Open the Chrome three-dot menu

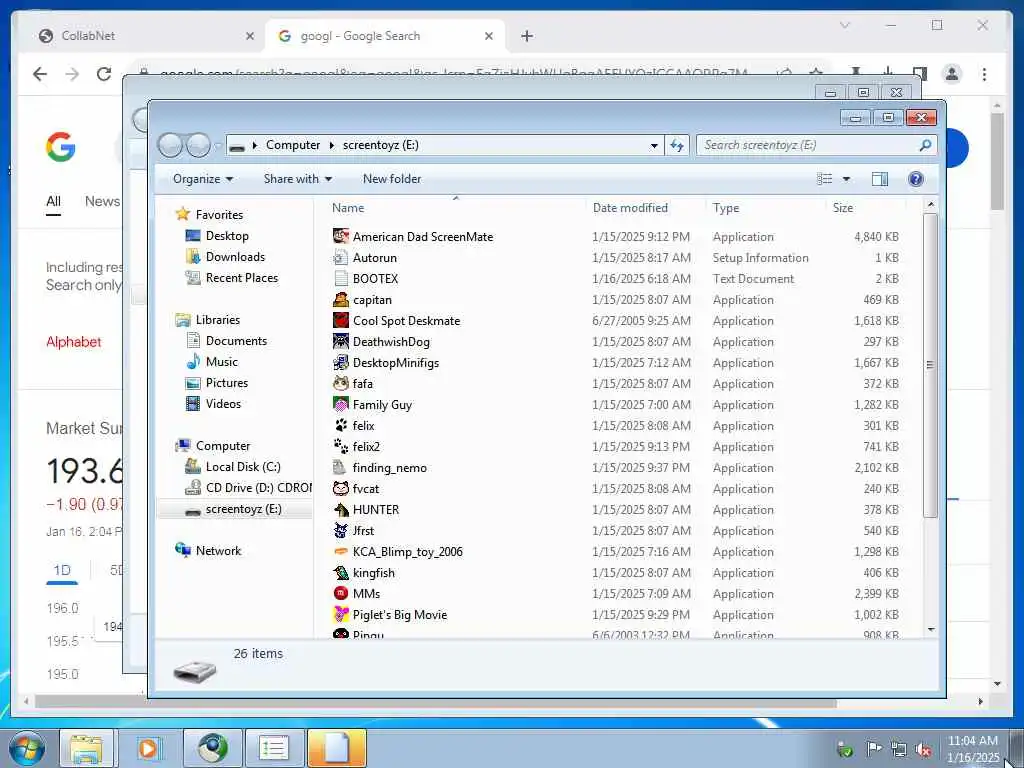(984, 74)
